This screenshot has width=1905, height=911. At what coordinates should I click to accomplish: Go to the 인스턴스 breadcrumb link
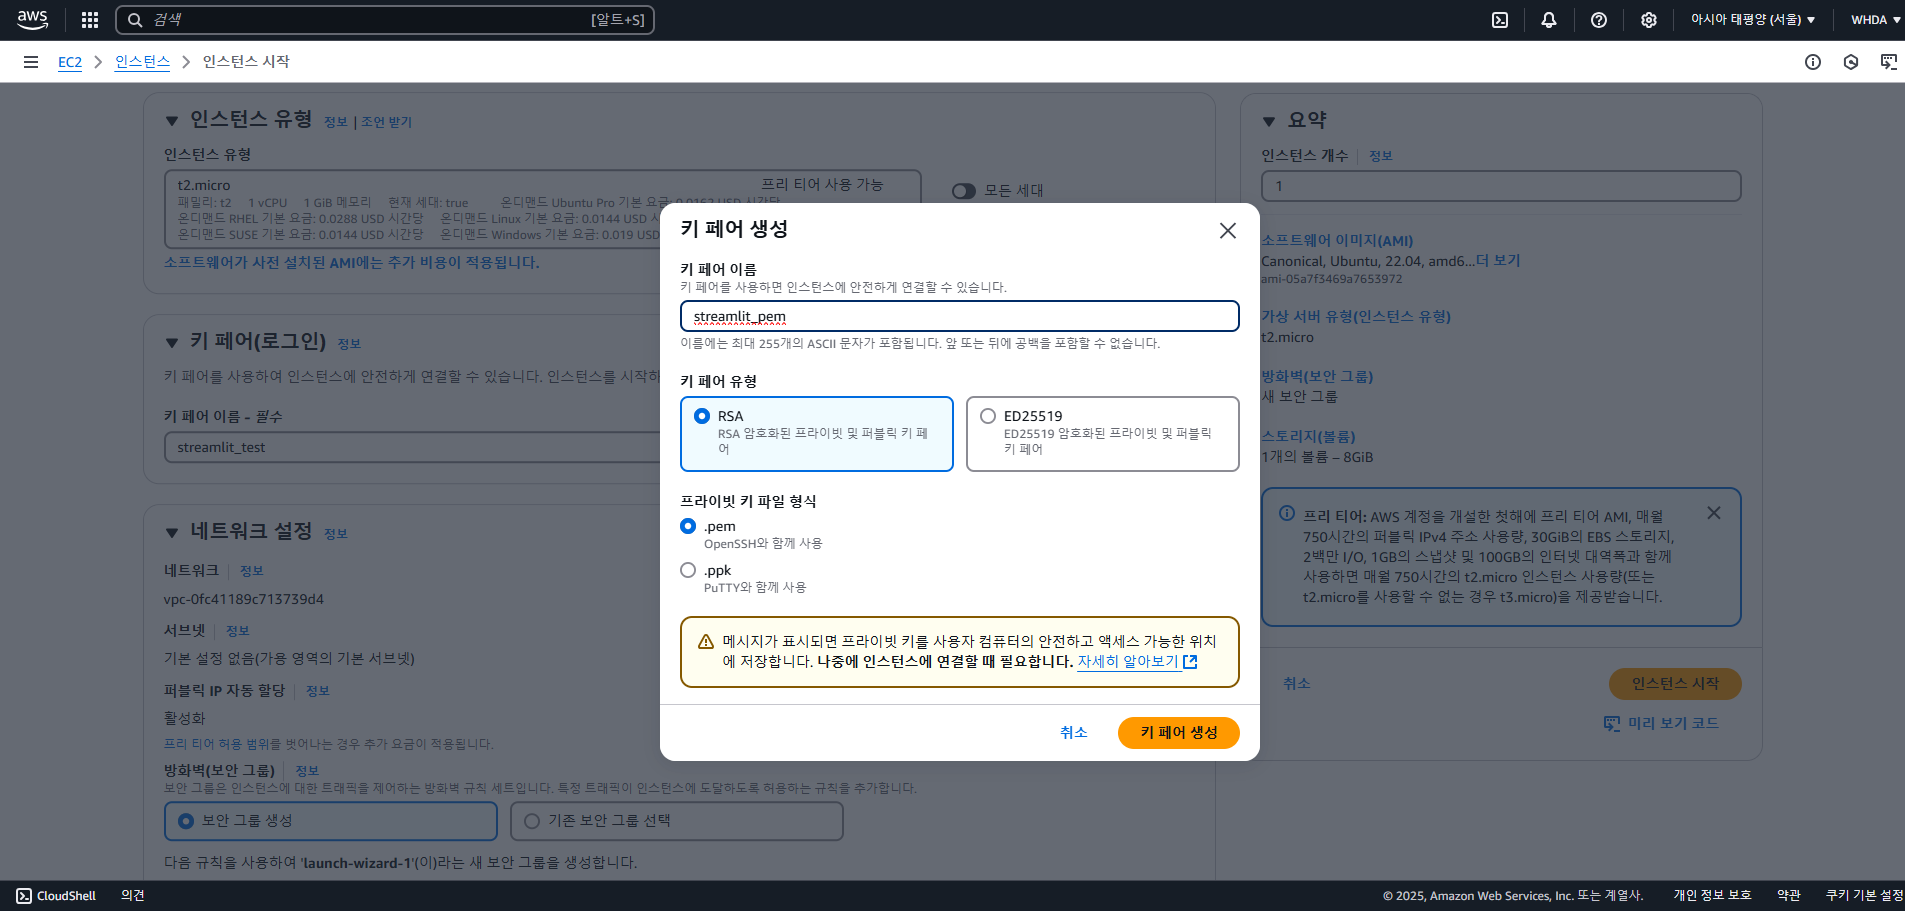tap(142, 62)
